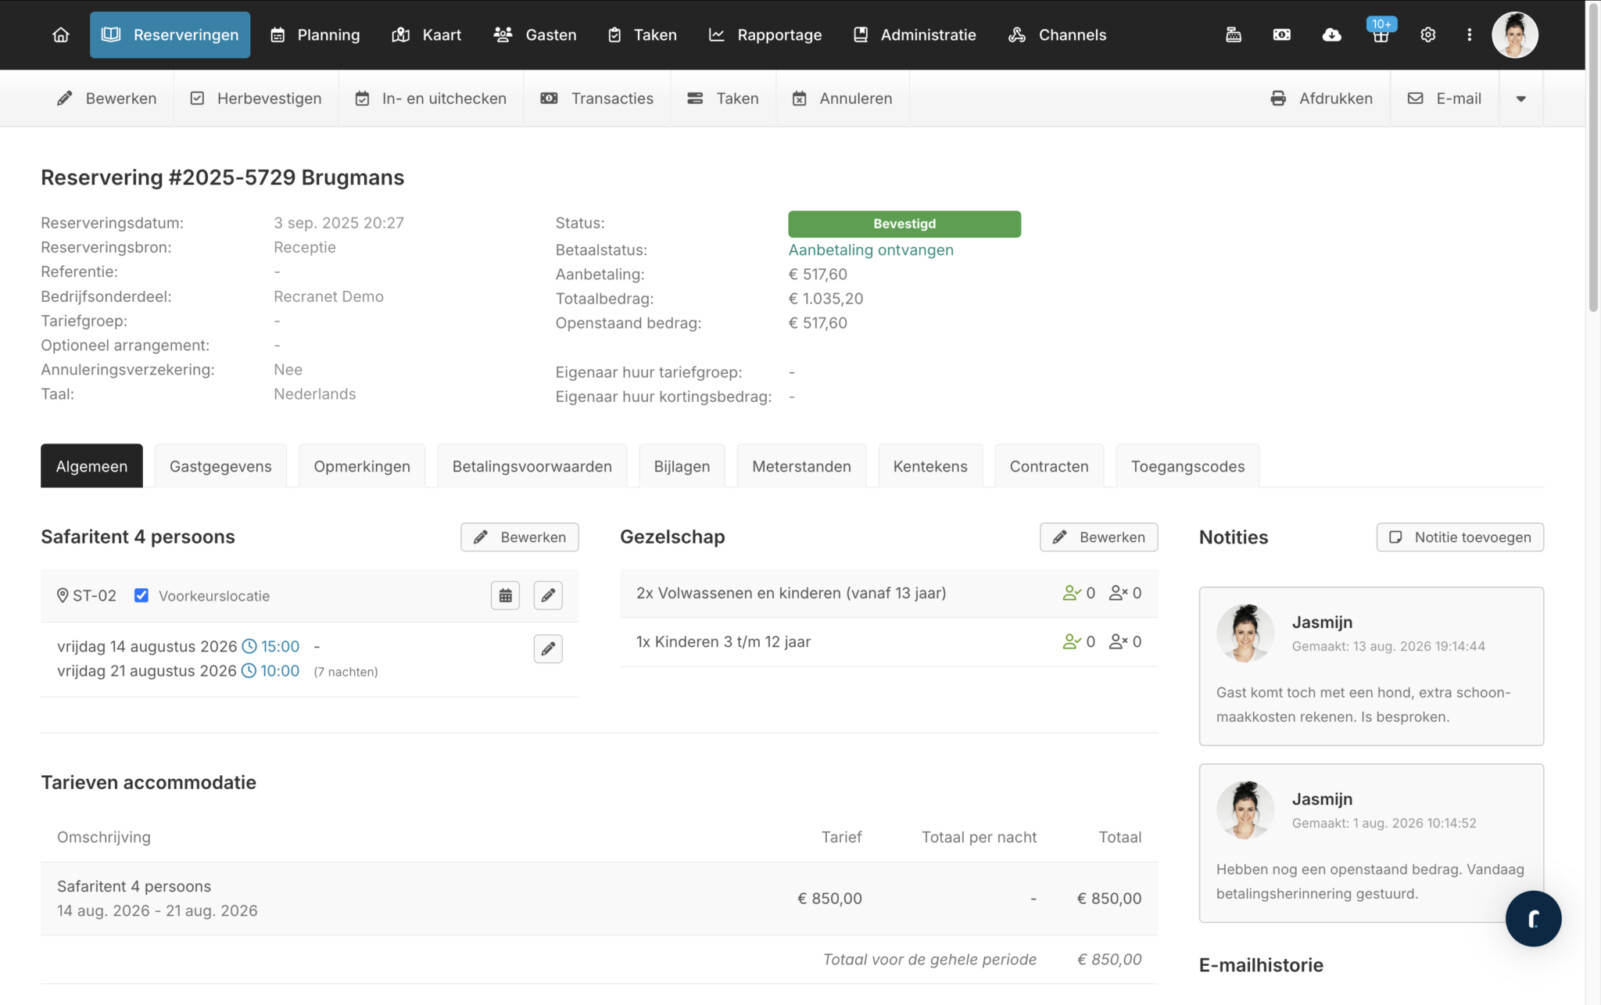
Task: Click Notitie toevoegen button
Action: click(x=1460, y=538)
